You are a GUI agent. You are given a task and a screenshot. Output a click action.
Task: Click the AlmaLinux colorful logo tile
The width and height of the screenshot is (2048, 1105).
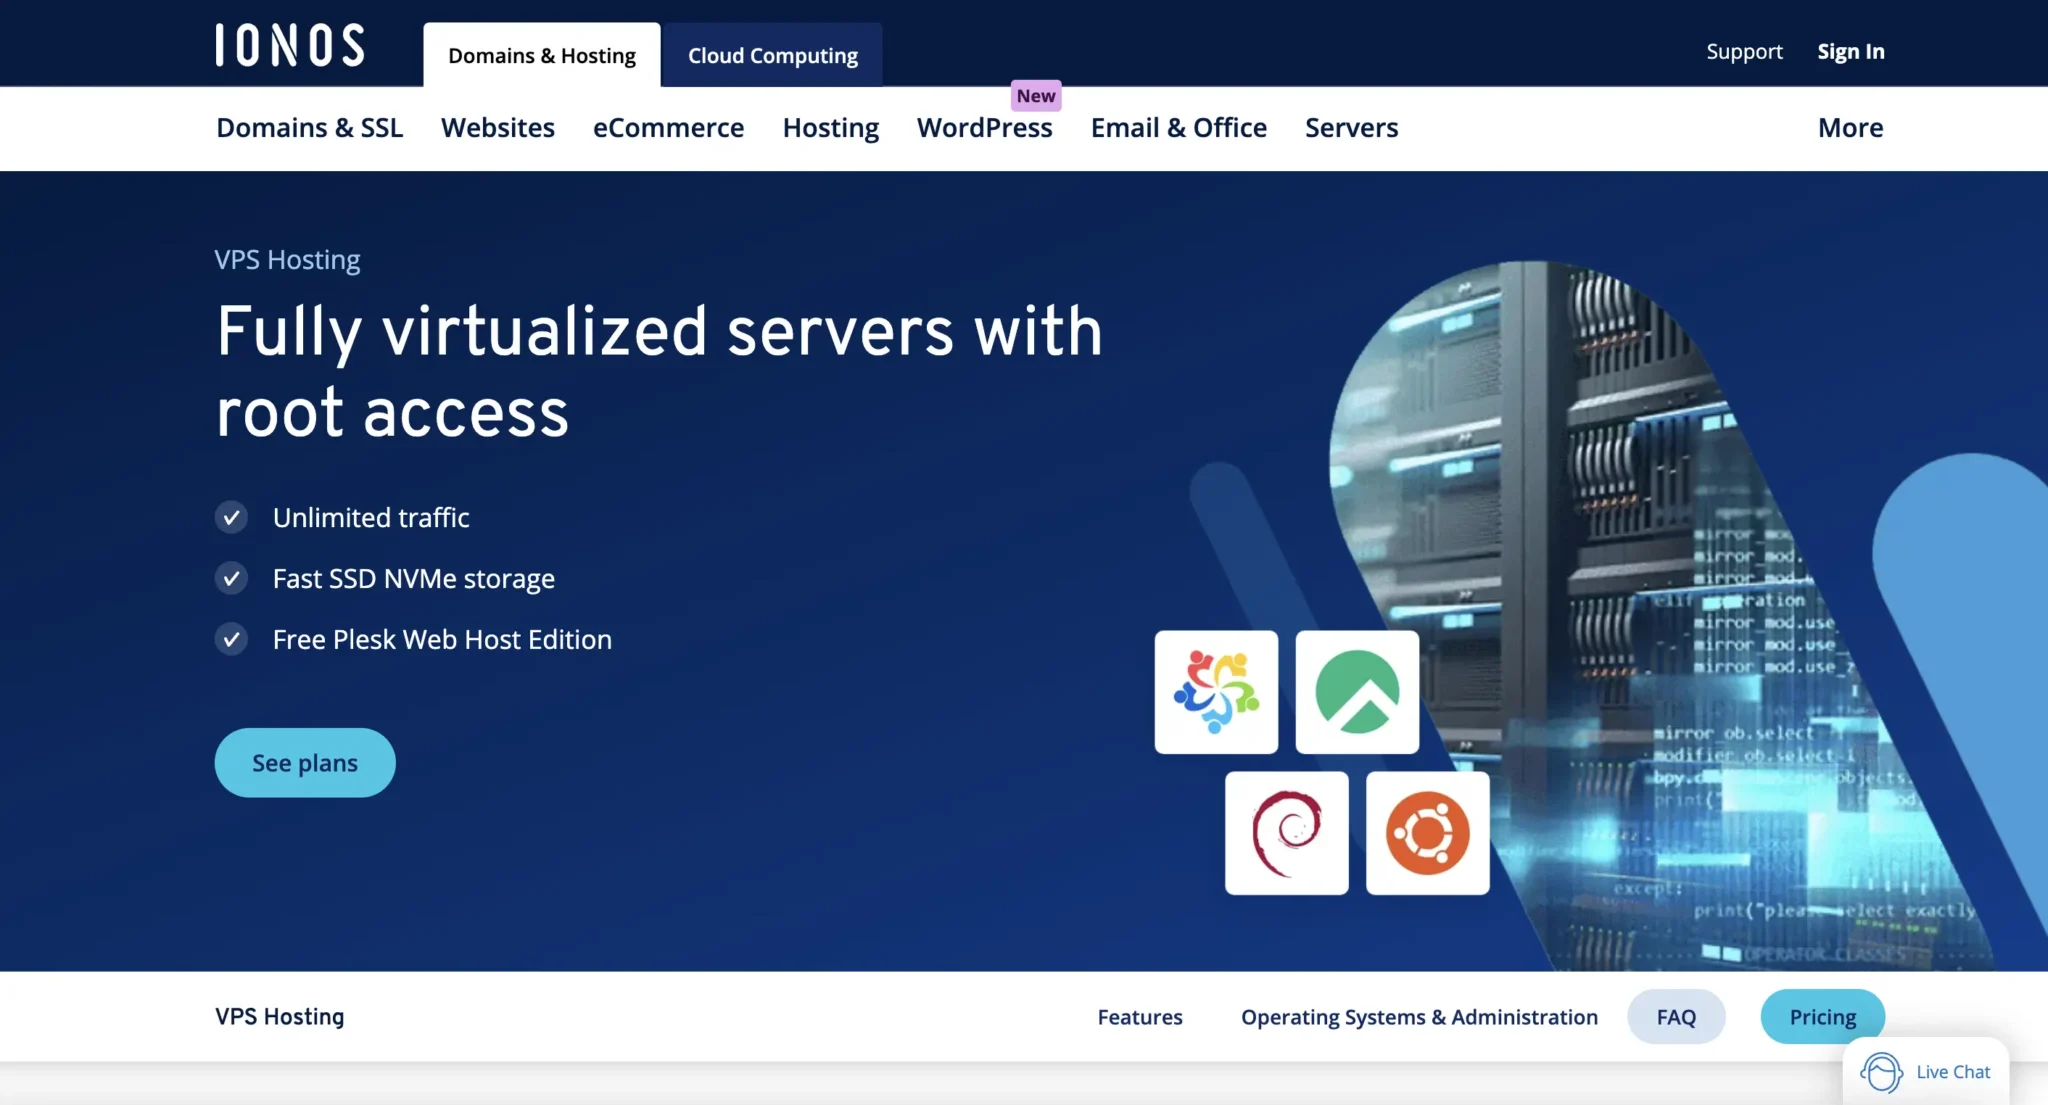1216,692
